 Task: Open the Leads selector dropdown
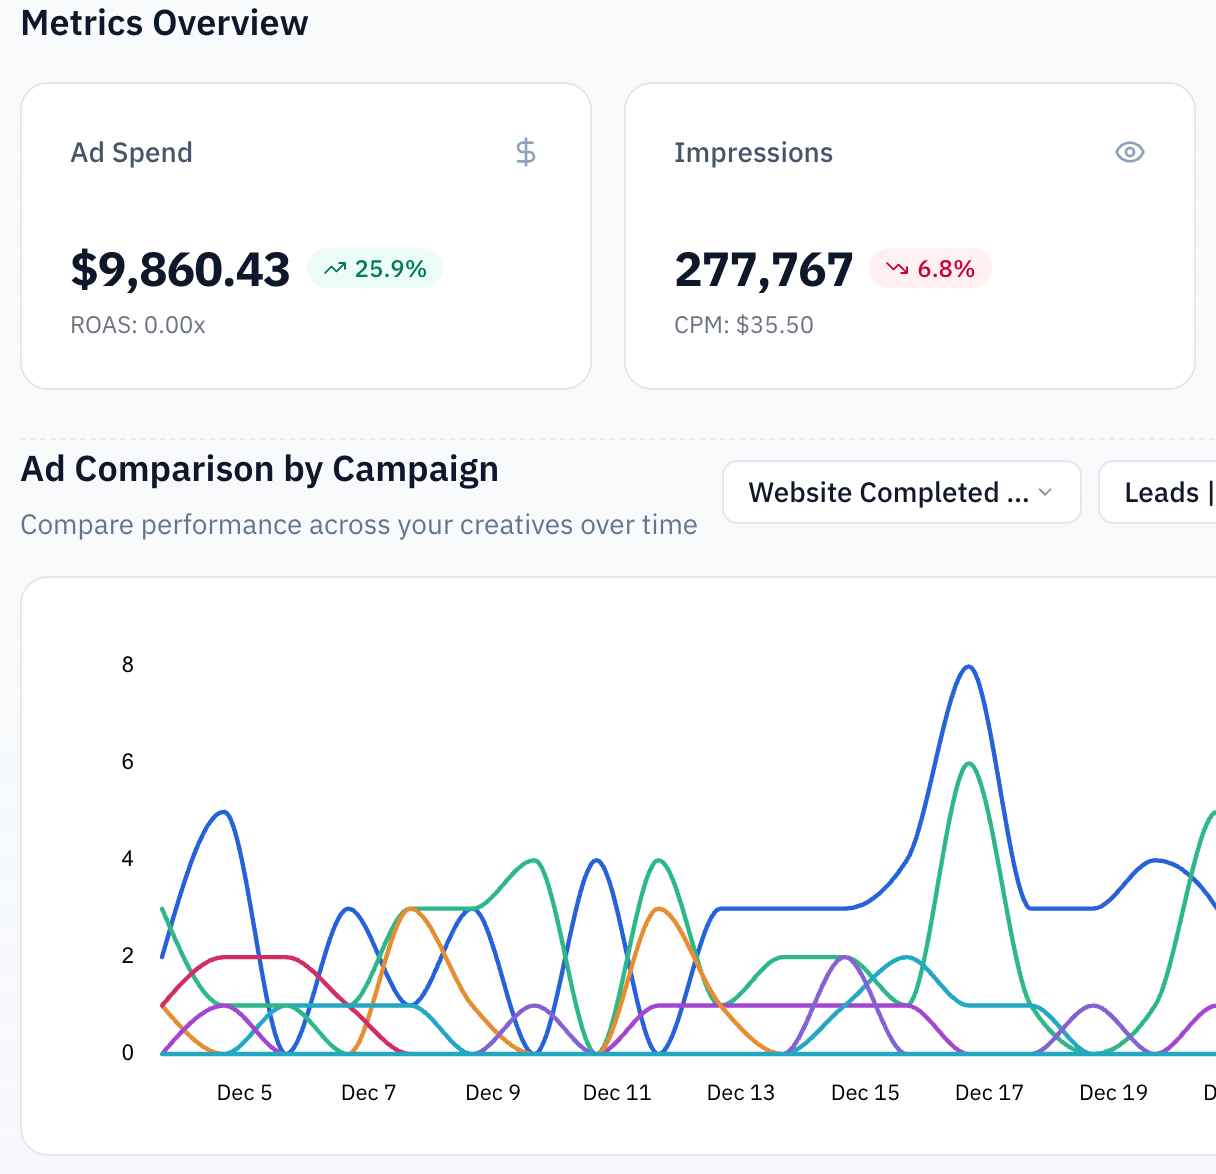[1163, 492]
